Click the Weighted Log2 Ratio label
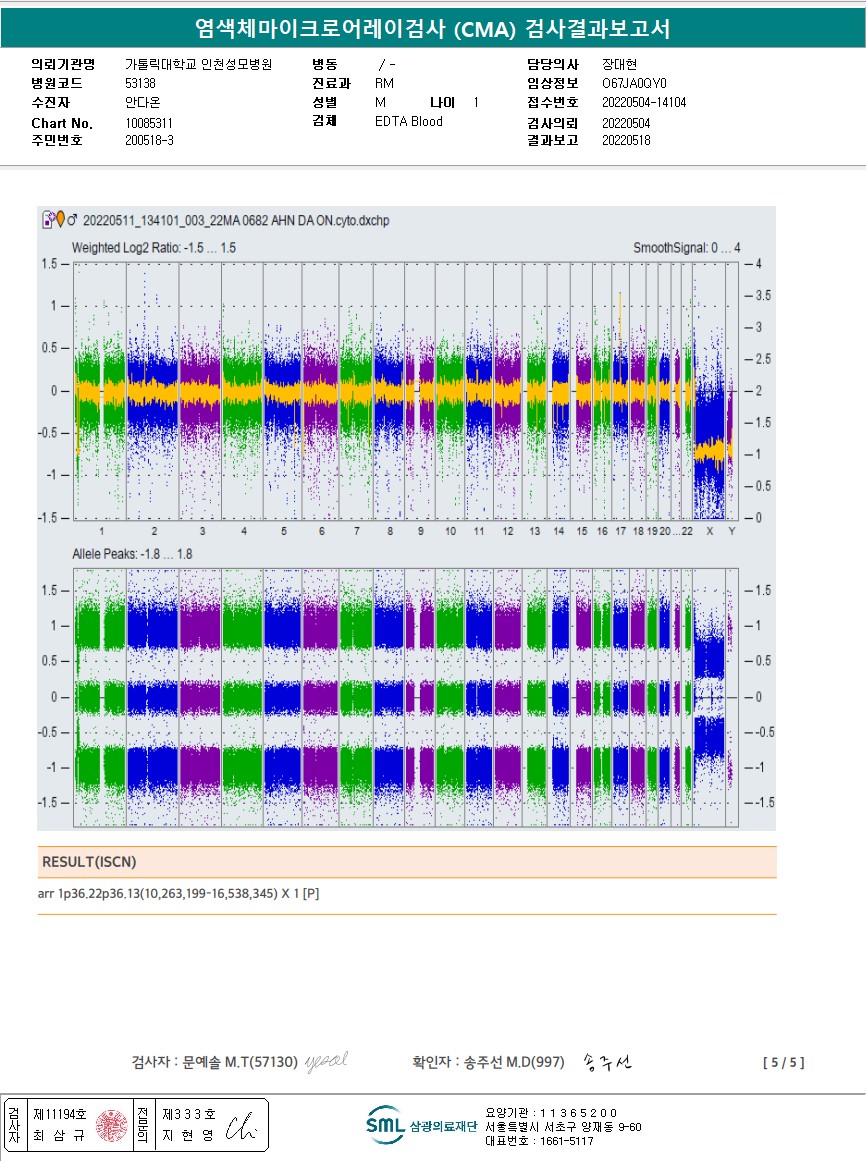This screenshot has width=866, height=1162. [154, 247]
